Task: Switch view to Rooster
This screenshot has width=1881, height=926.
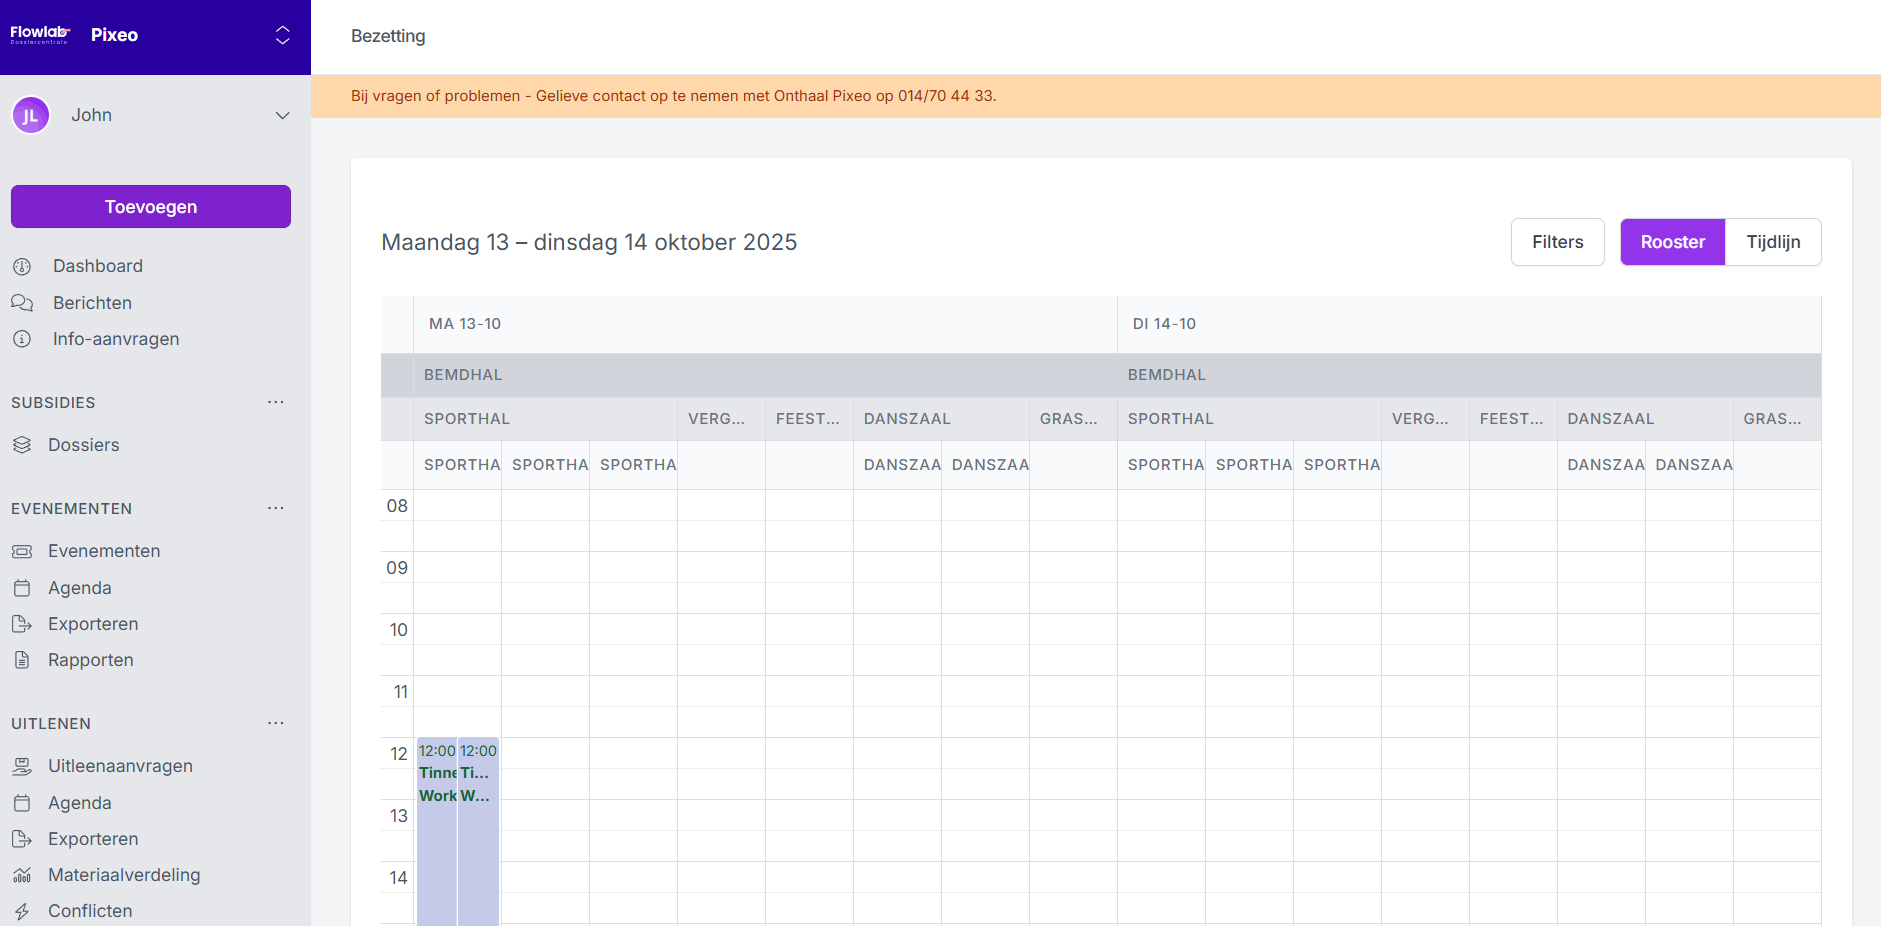Action: 1672,242
